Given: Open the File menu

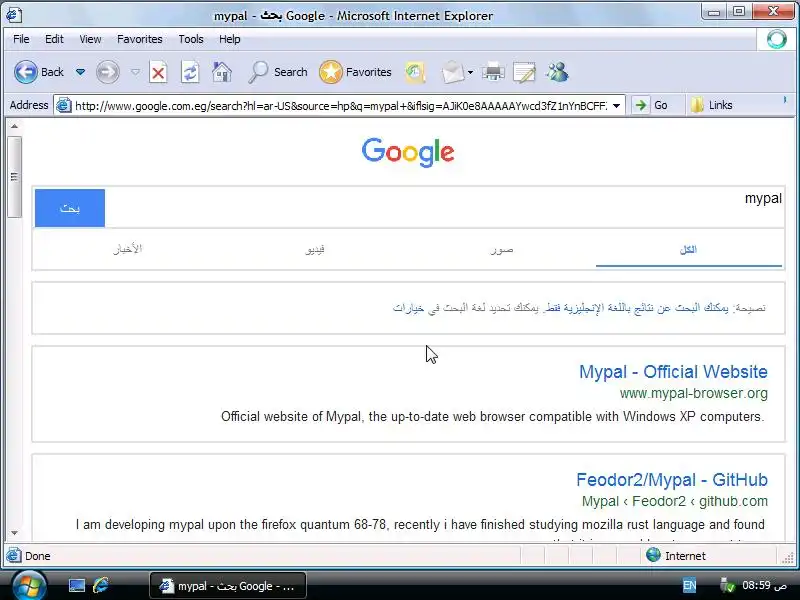Looking at the screenshot, I should tap(21, 39).
